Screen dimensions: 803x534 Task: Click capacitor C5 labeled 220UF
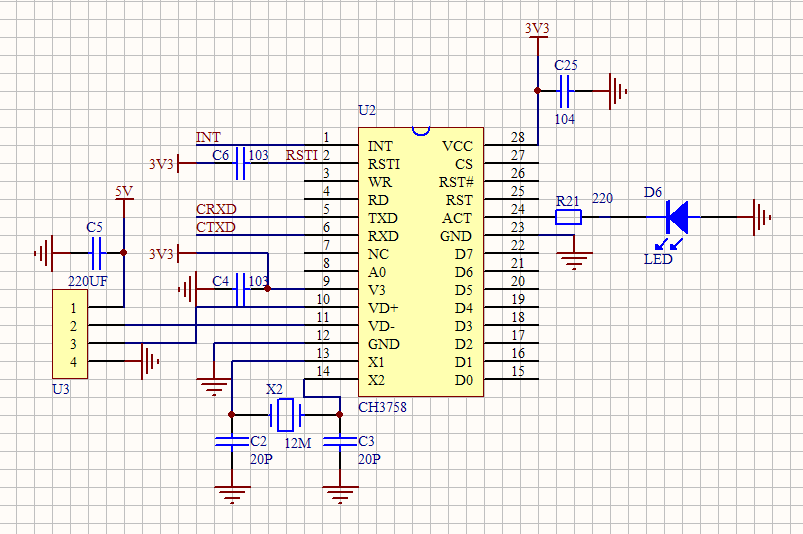(97, 252)
